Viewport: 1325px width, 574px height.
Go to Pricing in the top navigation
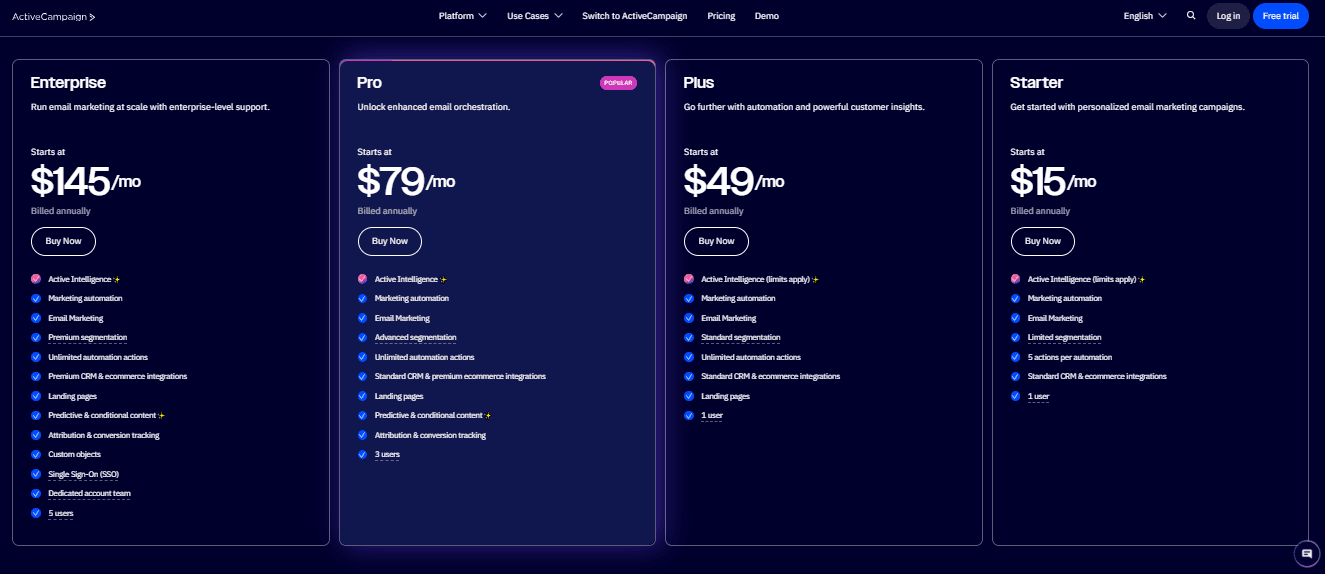721,16
